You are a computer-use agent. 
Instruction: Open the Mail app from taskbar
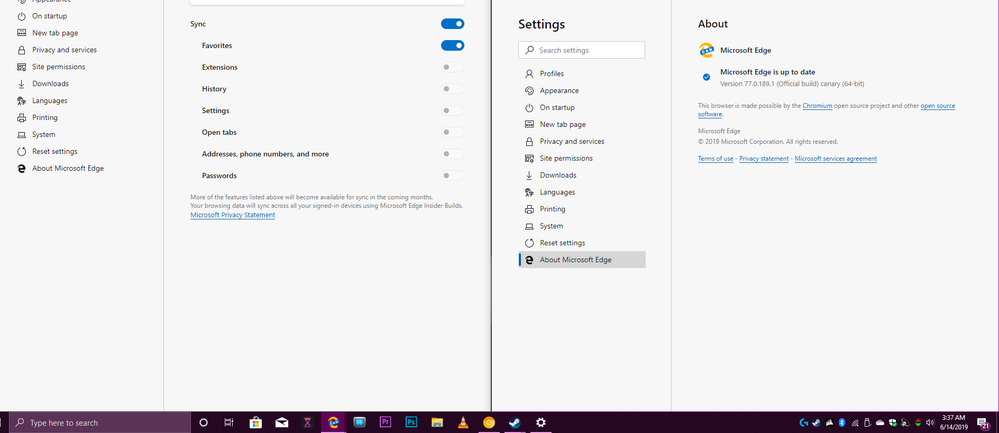[282, 422]
